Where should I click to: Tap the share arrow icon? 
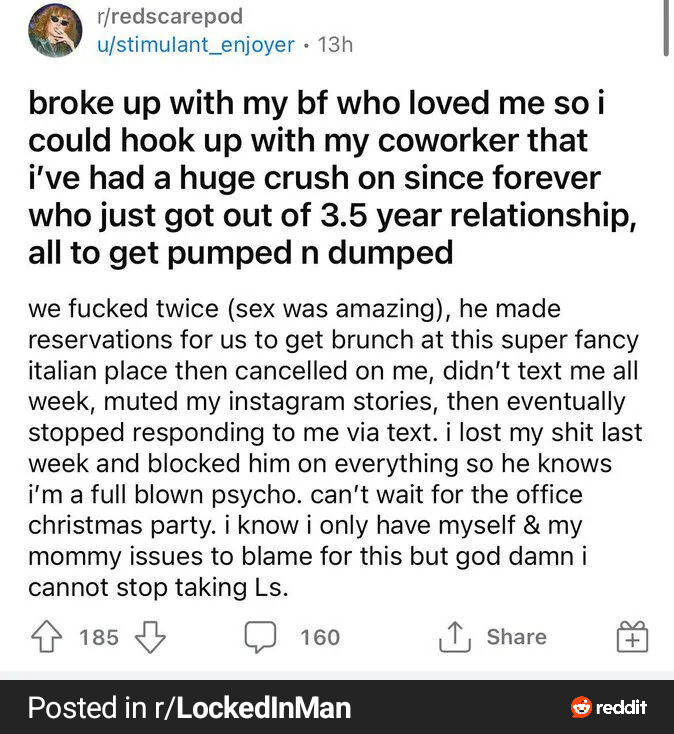[454, 637]
